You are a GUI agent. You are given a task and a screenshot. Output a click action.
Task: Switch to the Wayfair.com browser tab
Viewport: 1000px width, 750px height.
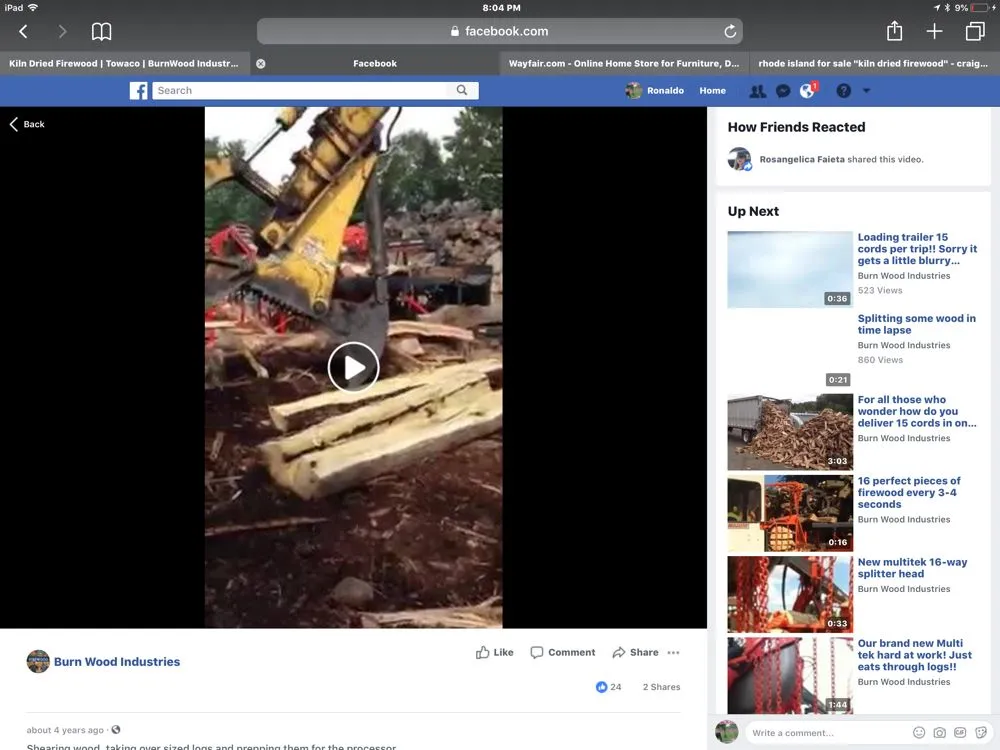pos(623,63)
